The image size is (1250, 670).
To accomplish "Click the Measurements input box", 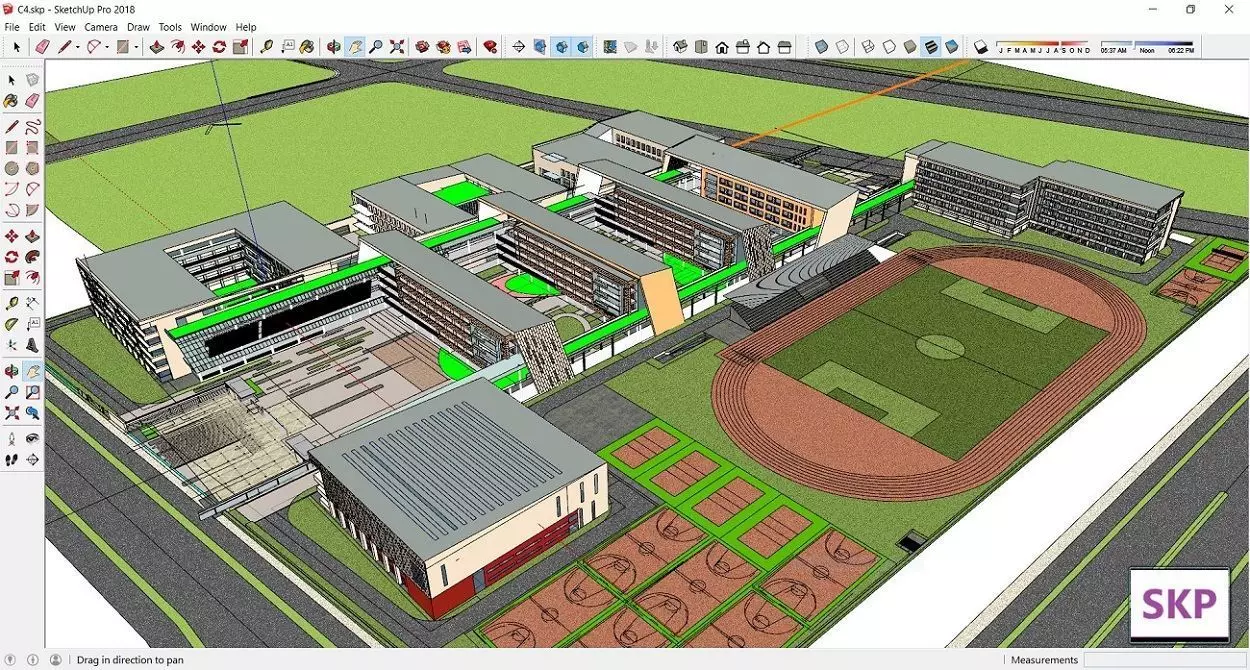I will [1165, 660].
